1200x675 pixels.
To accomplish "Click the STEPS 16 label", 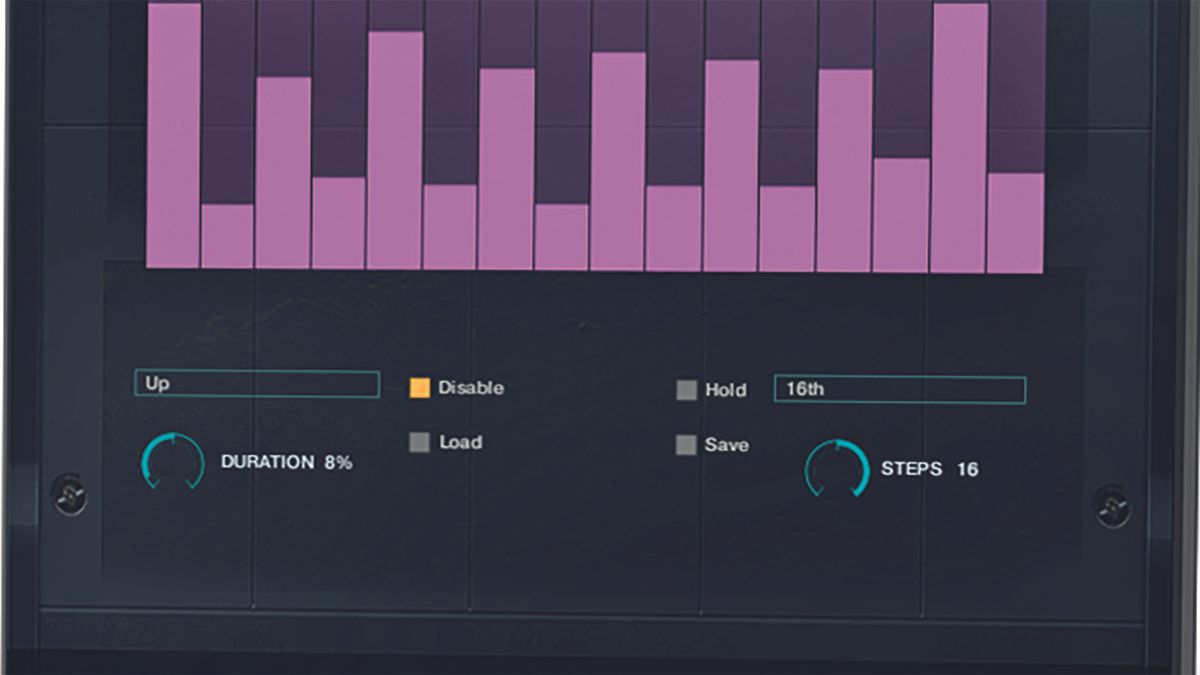I will click(x=930, y=468).
